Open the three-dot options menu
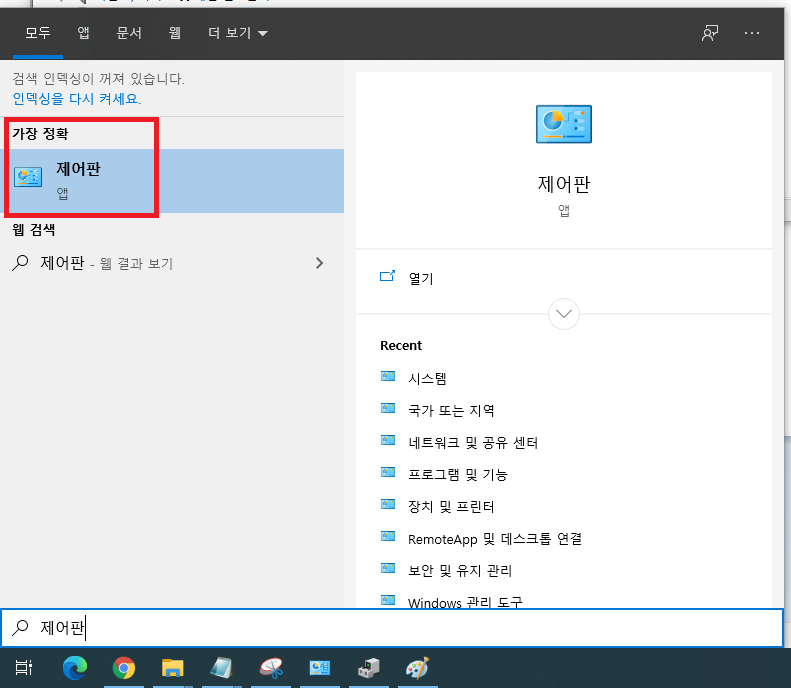Screen dimensions: 791x688 pyautogui.click(x=752, y=33)
